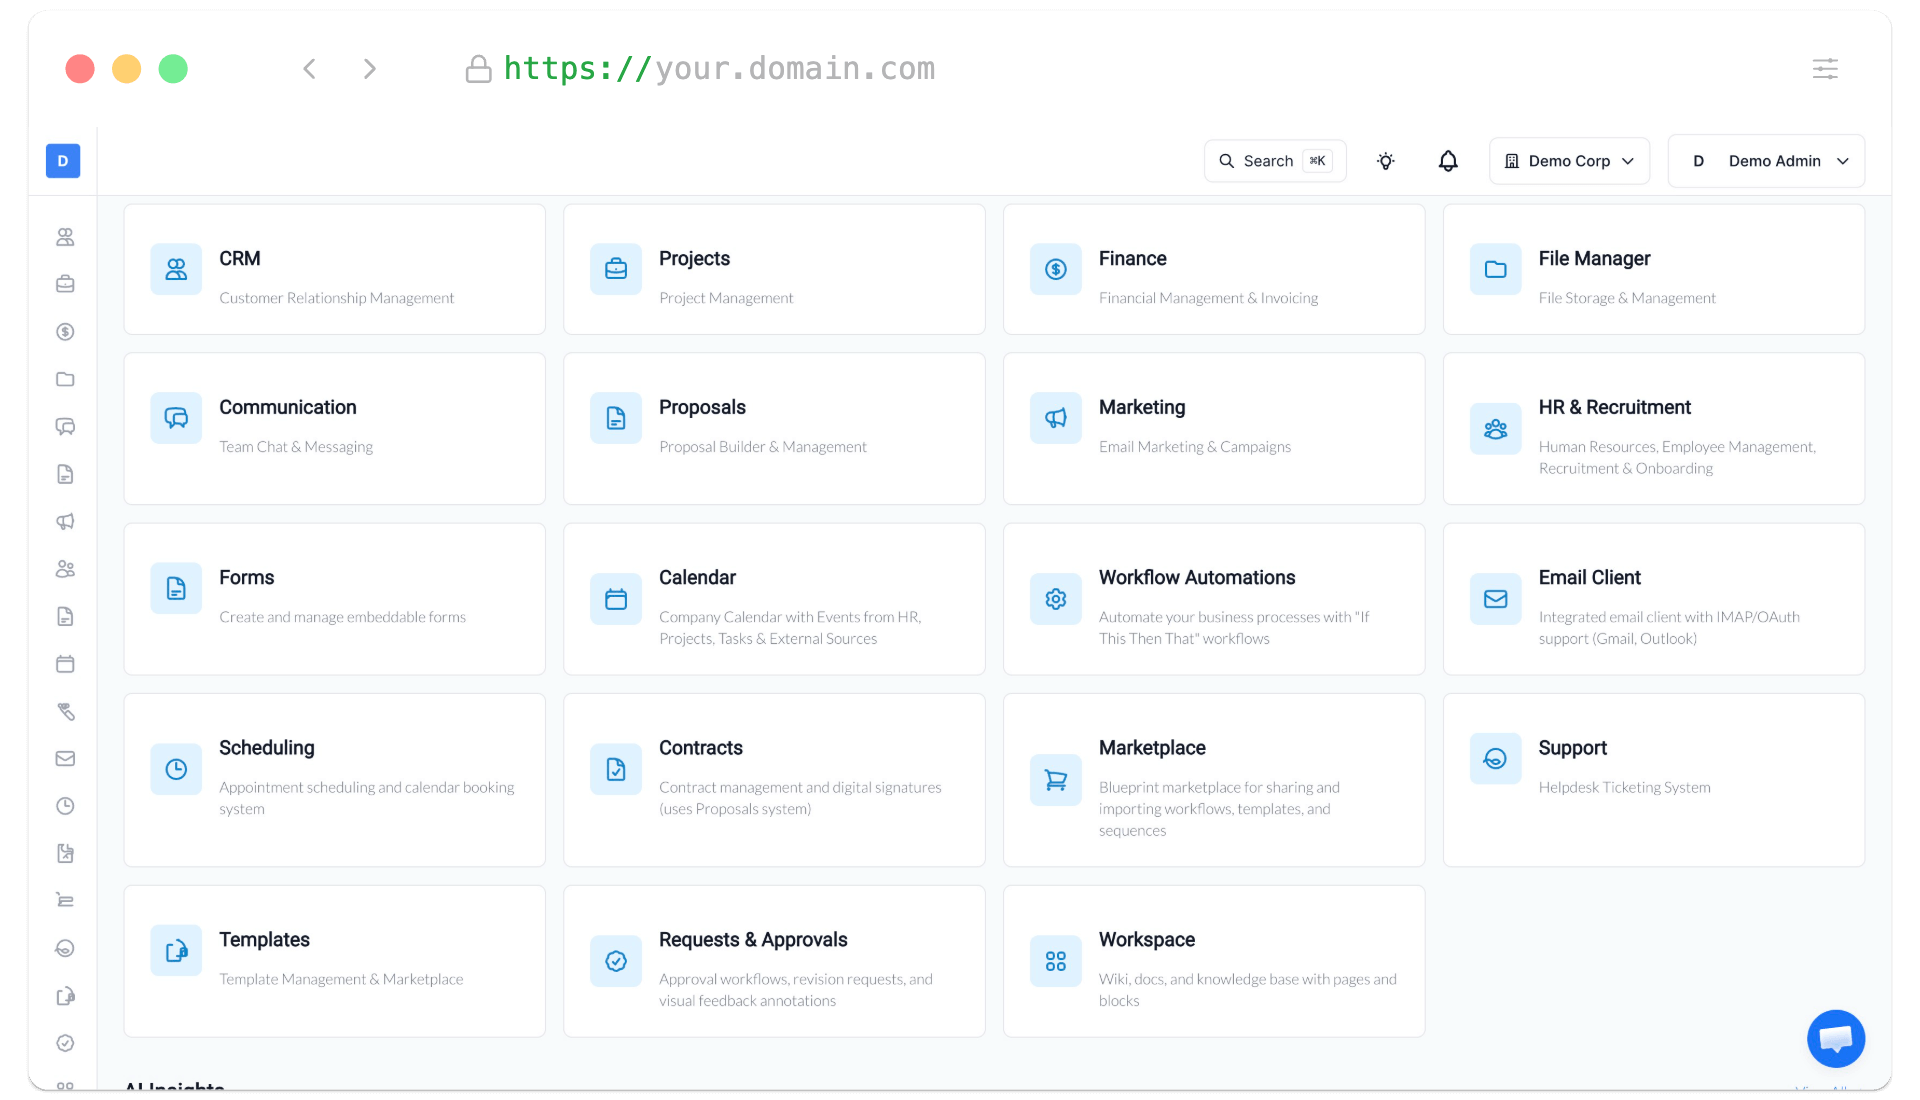Viewport: 1920px width, 1100px height.
Task: Open the File Manager module card
Action: tap(1654, 270)
